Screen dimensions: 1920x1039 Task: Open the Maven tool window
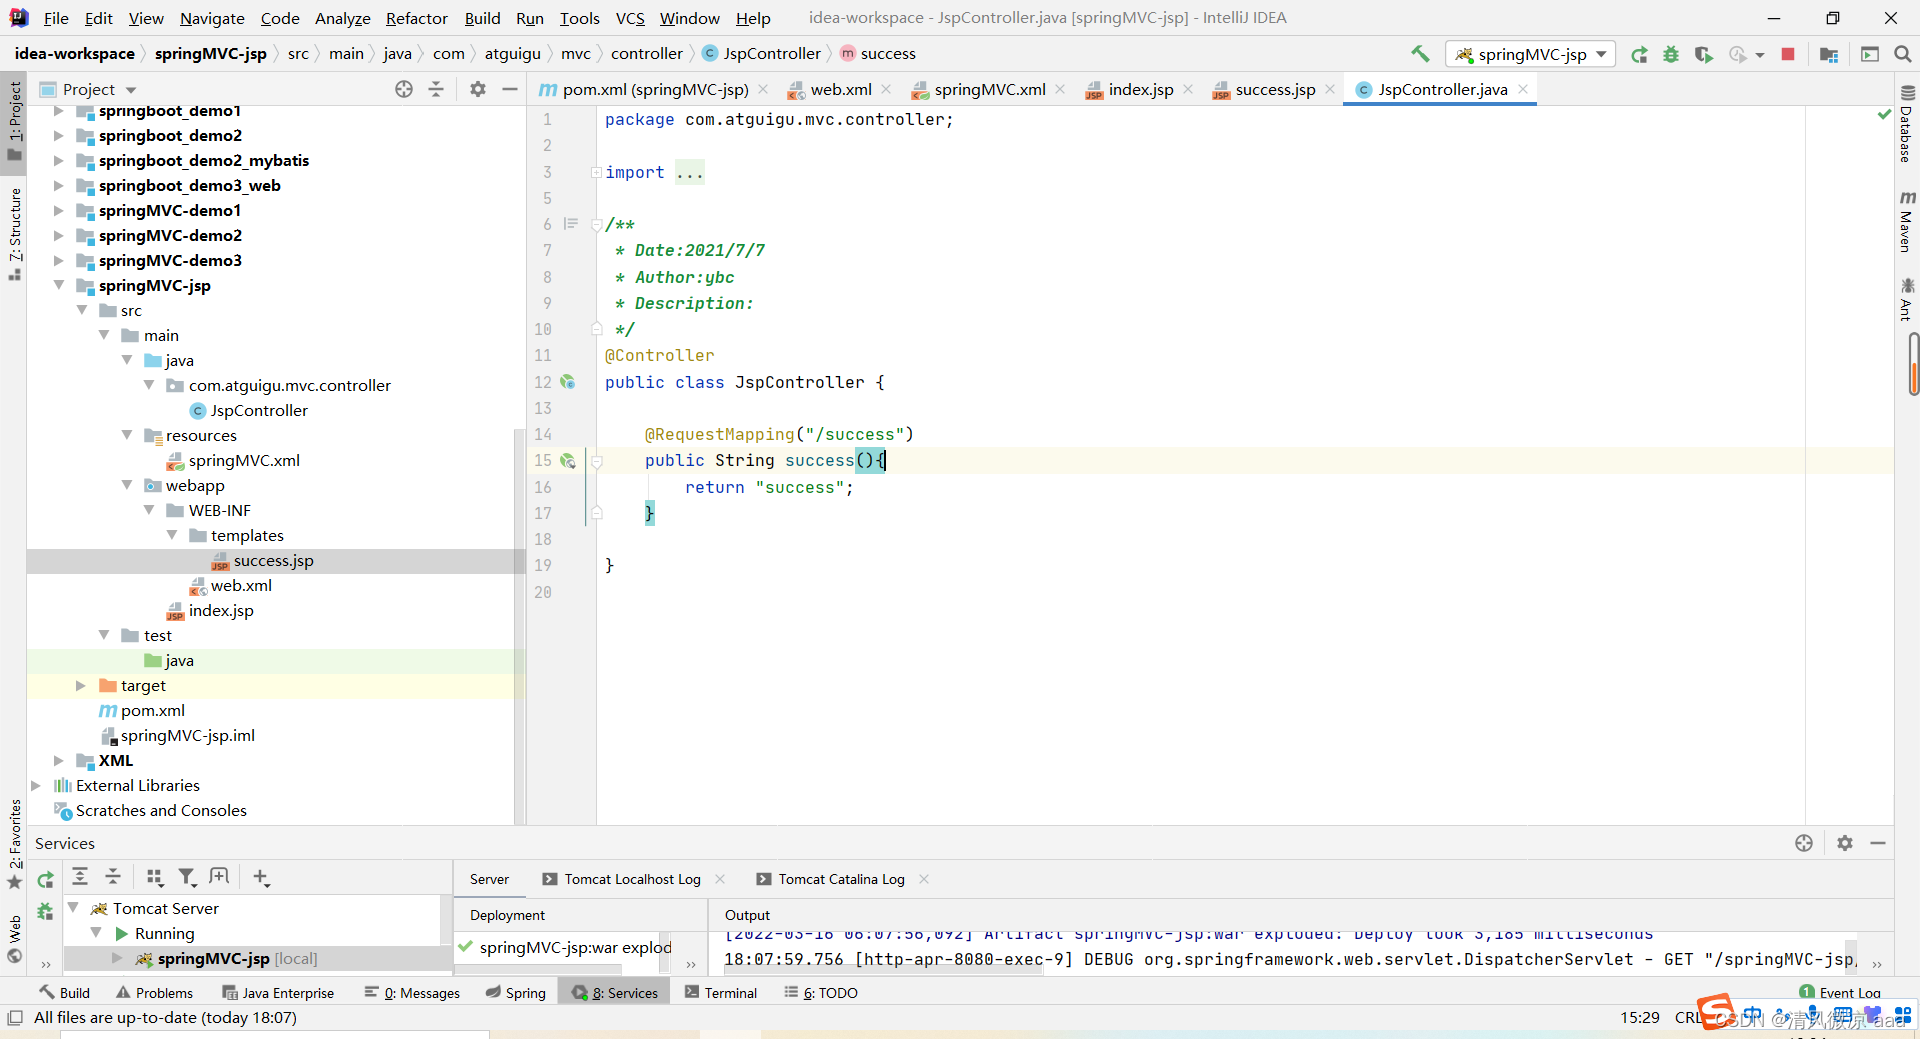tap(1906, 222)
